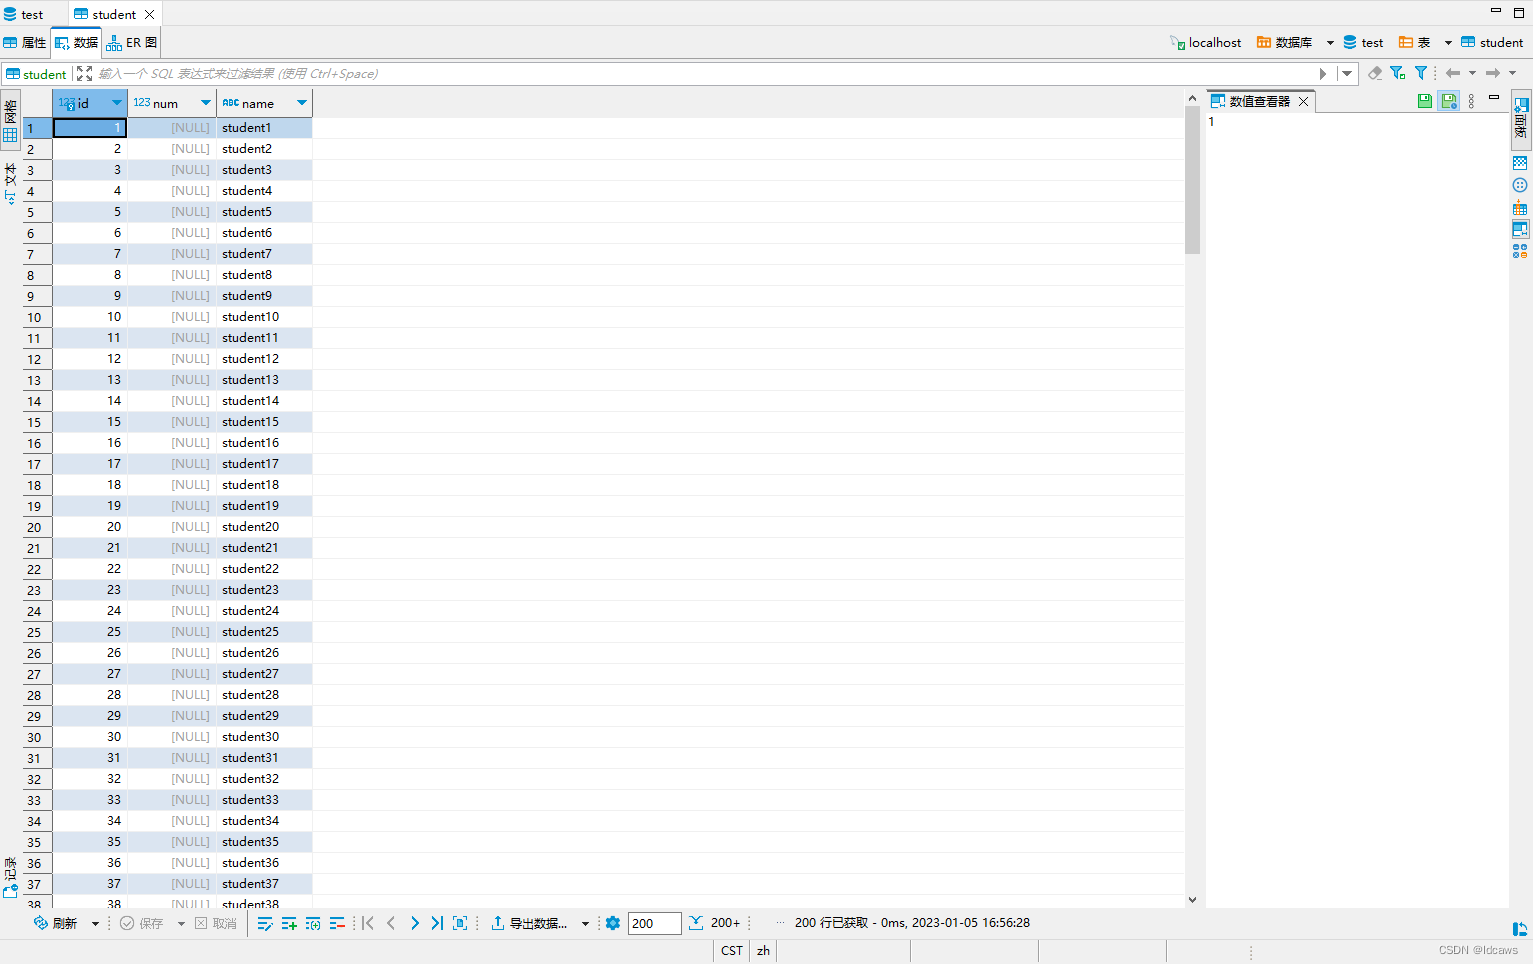The image size is (1533, 964).
Task: Click the edit cell value icon in bottom toolbar
Action: coord(265,923)
